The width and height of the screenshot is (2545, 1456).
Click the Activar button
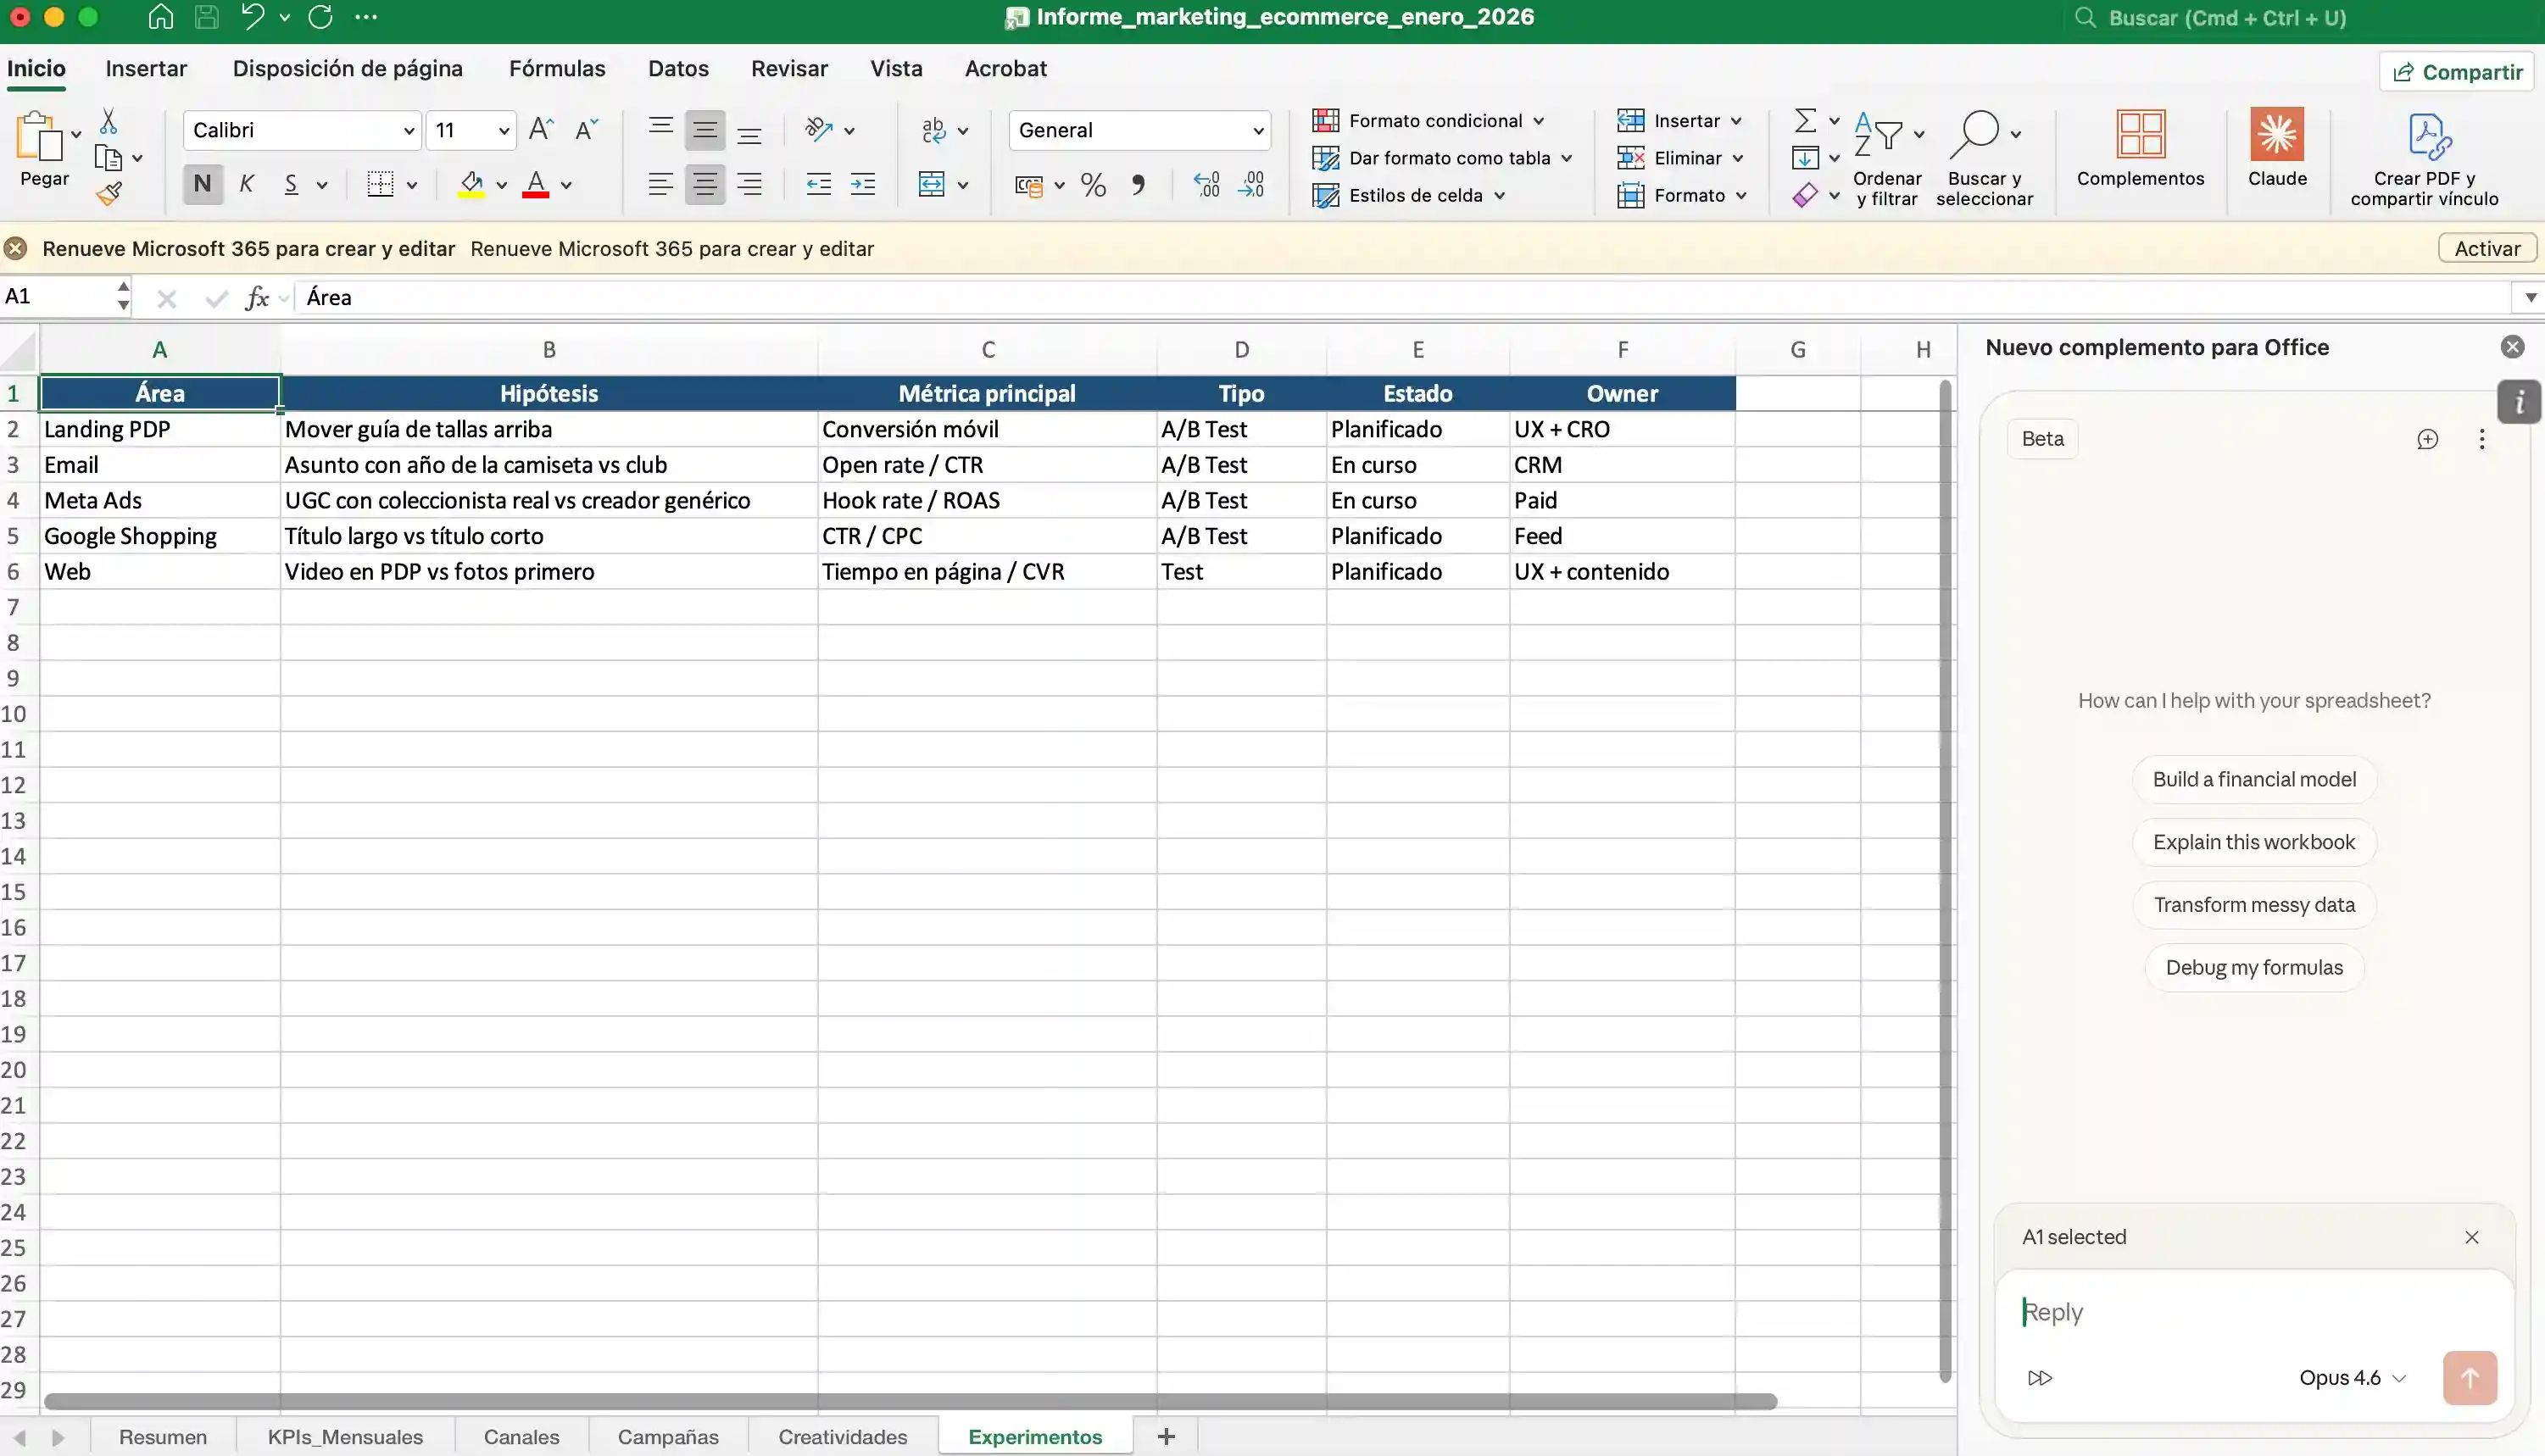click(x=2486, y=248)
